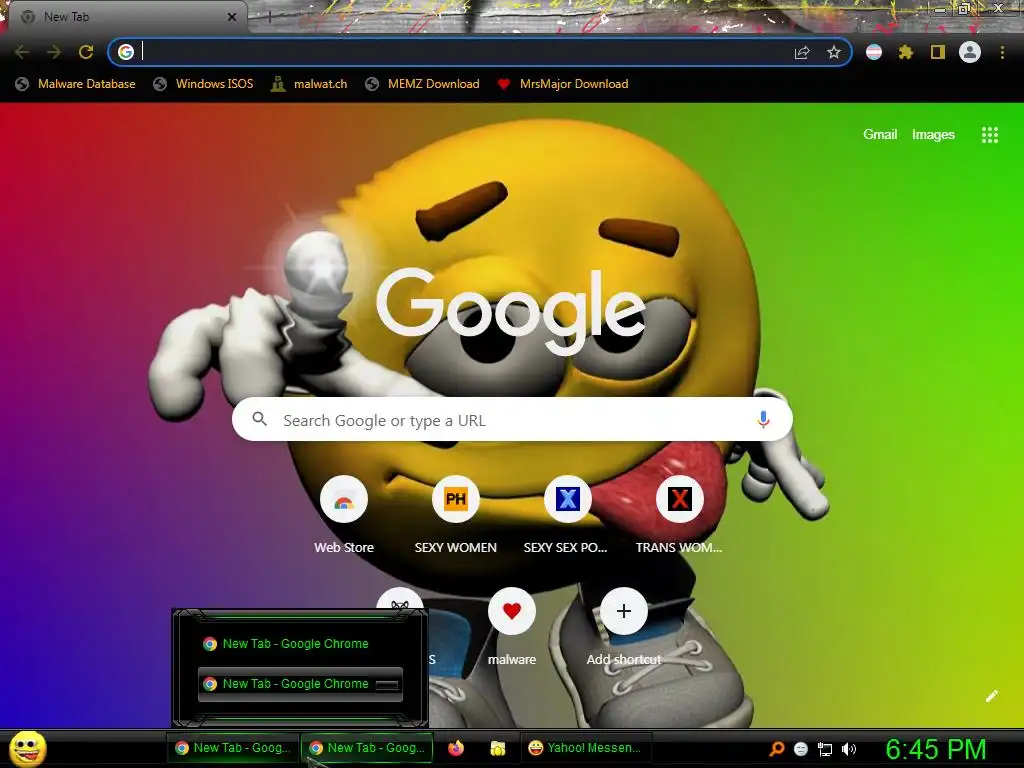
Task: Start voice search with the microphone
Action: pos(763,419)
